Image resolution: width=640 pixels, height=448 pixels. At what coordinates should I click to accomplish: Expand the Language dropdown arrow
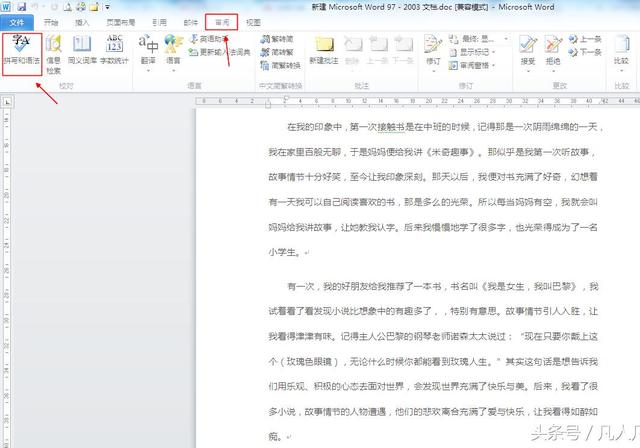(x=173, y=71)
